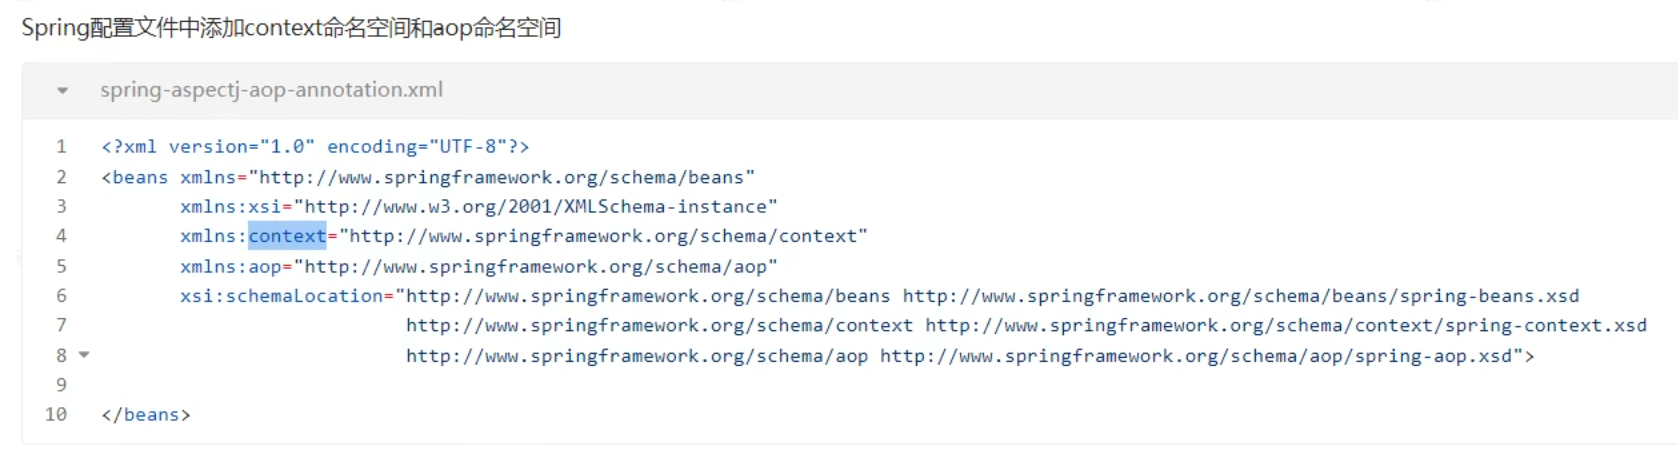The height and width of the screenshot is (458, 1678).
Task: Toggle the fold arrow beside line 8
Action: pyautogui.click(x=84, y=355)
